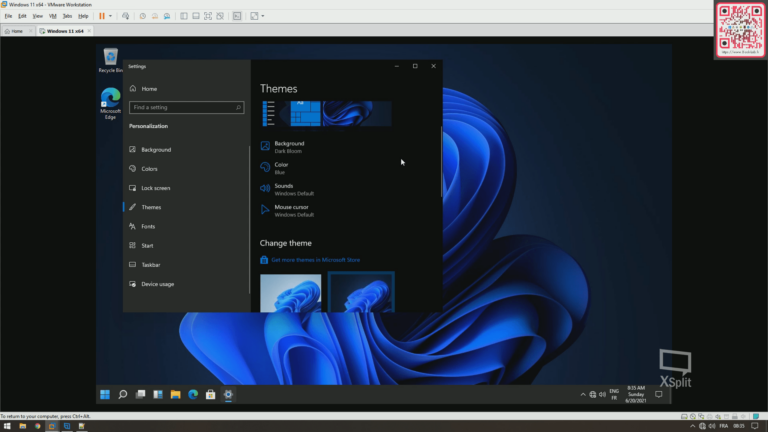
Task: Click host FRA language indicator
Action: (x=723, y=426)
